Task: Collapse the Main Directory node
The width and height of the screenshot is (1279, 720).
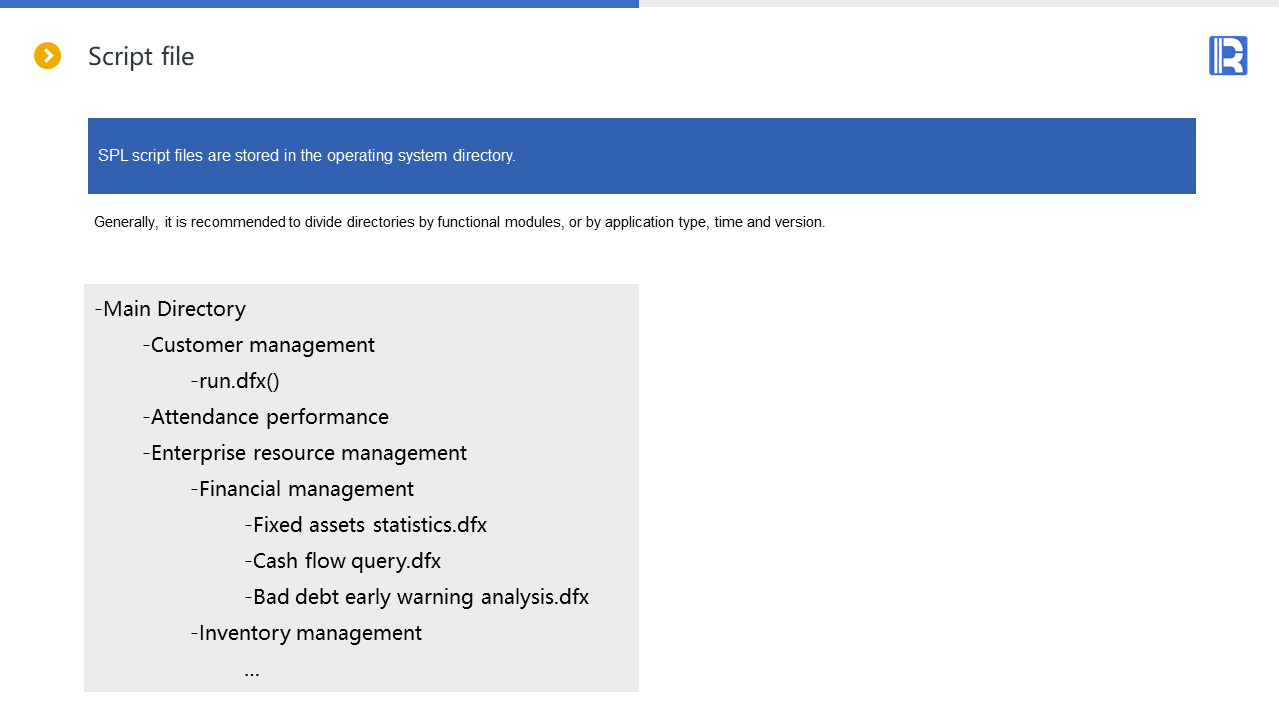Action: click(x=173, y=309)
